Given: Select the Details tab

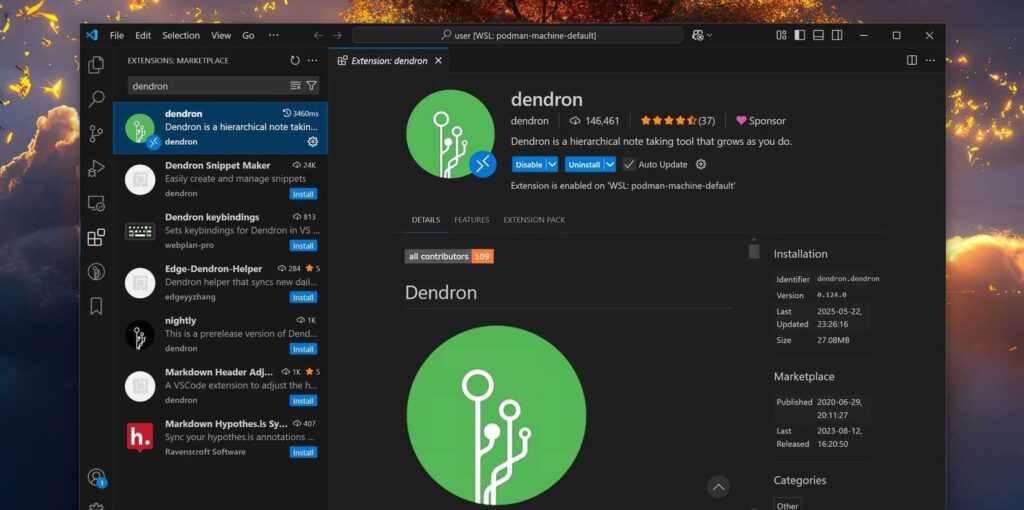Looking at the screenshot, I should 426,220.
